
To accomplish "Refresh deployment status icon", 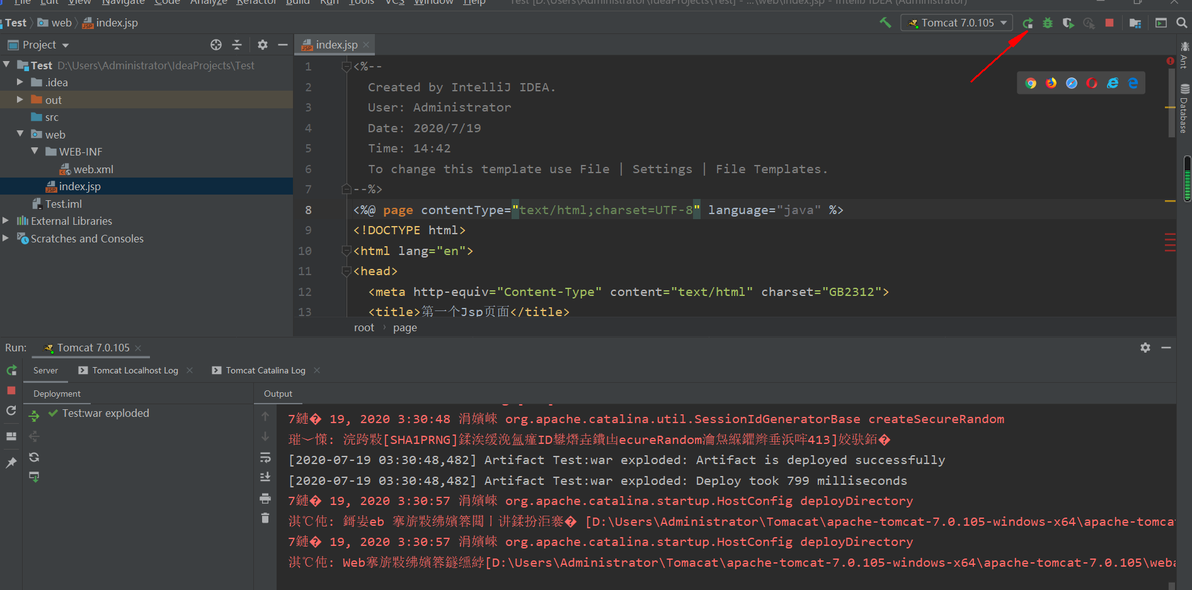I will [x=33, y=457].
